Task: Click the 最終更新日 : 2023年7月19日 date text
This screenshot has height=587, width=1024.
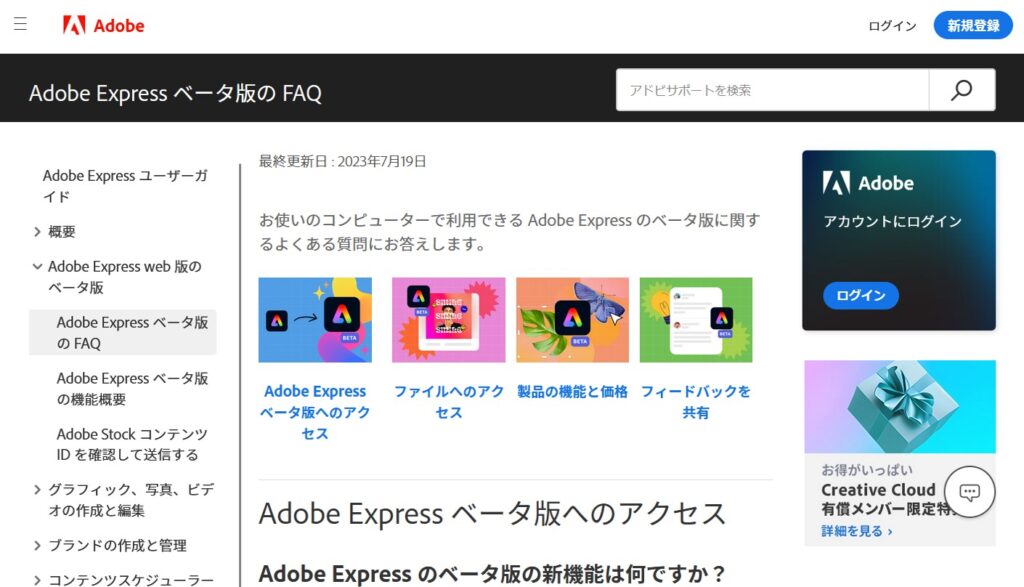Action: pyautogui.click(x=343, y=161)
